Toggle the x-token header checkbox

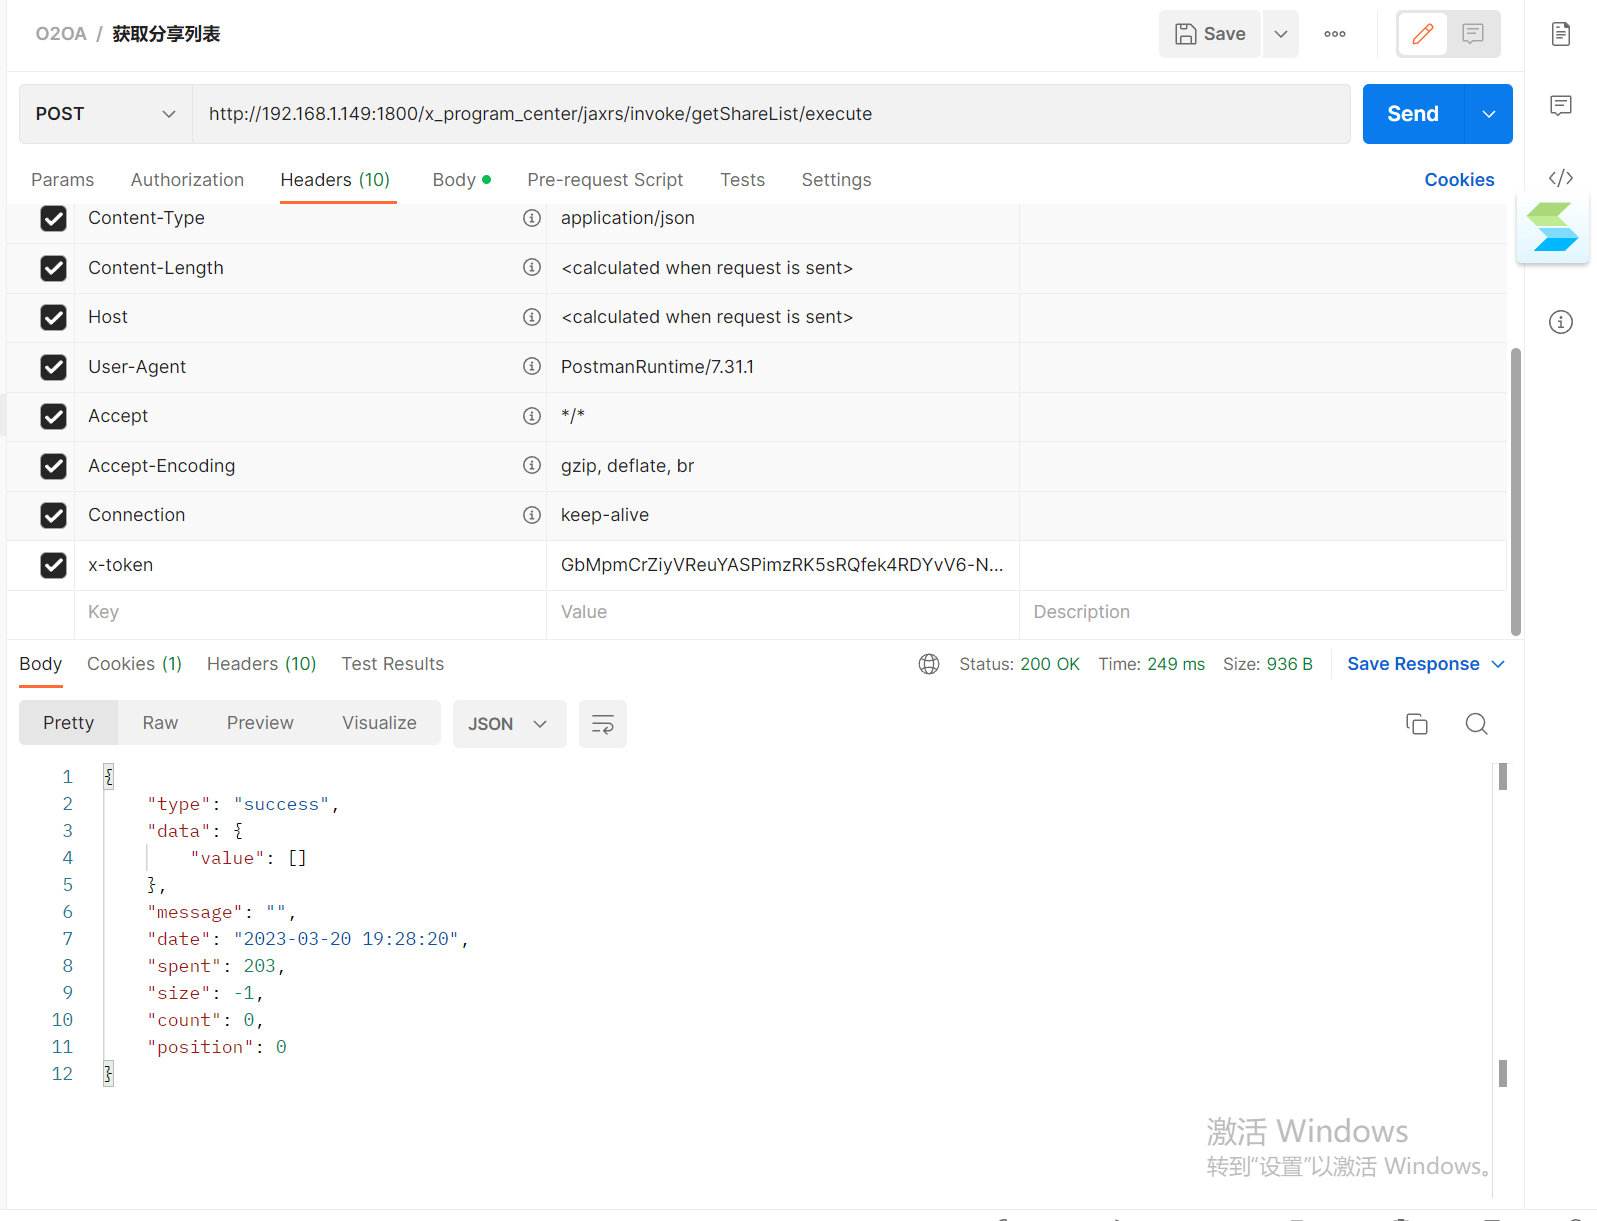53,565
